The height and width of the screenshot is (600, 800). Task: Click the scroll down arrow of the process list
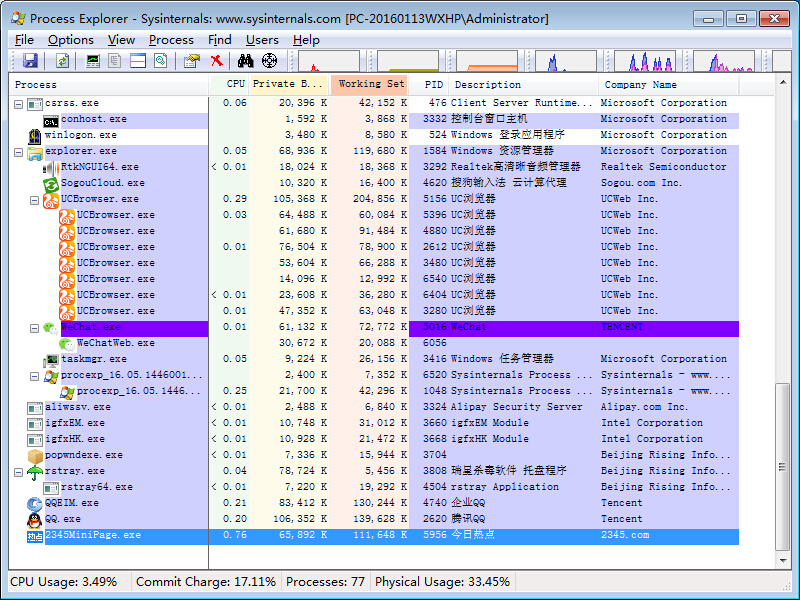pyautogui.click(x=783, y=561)
